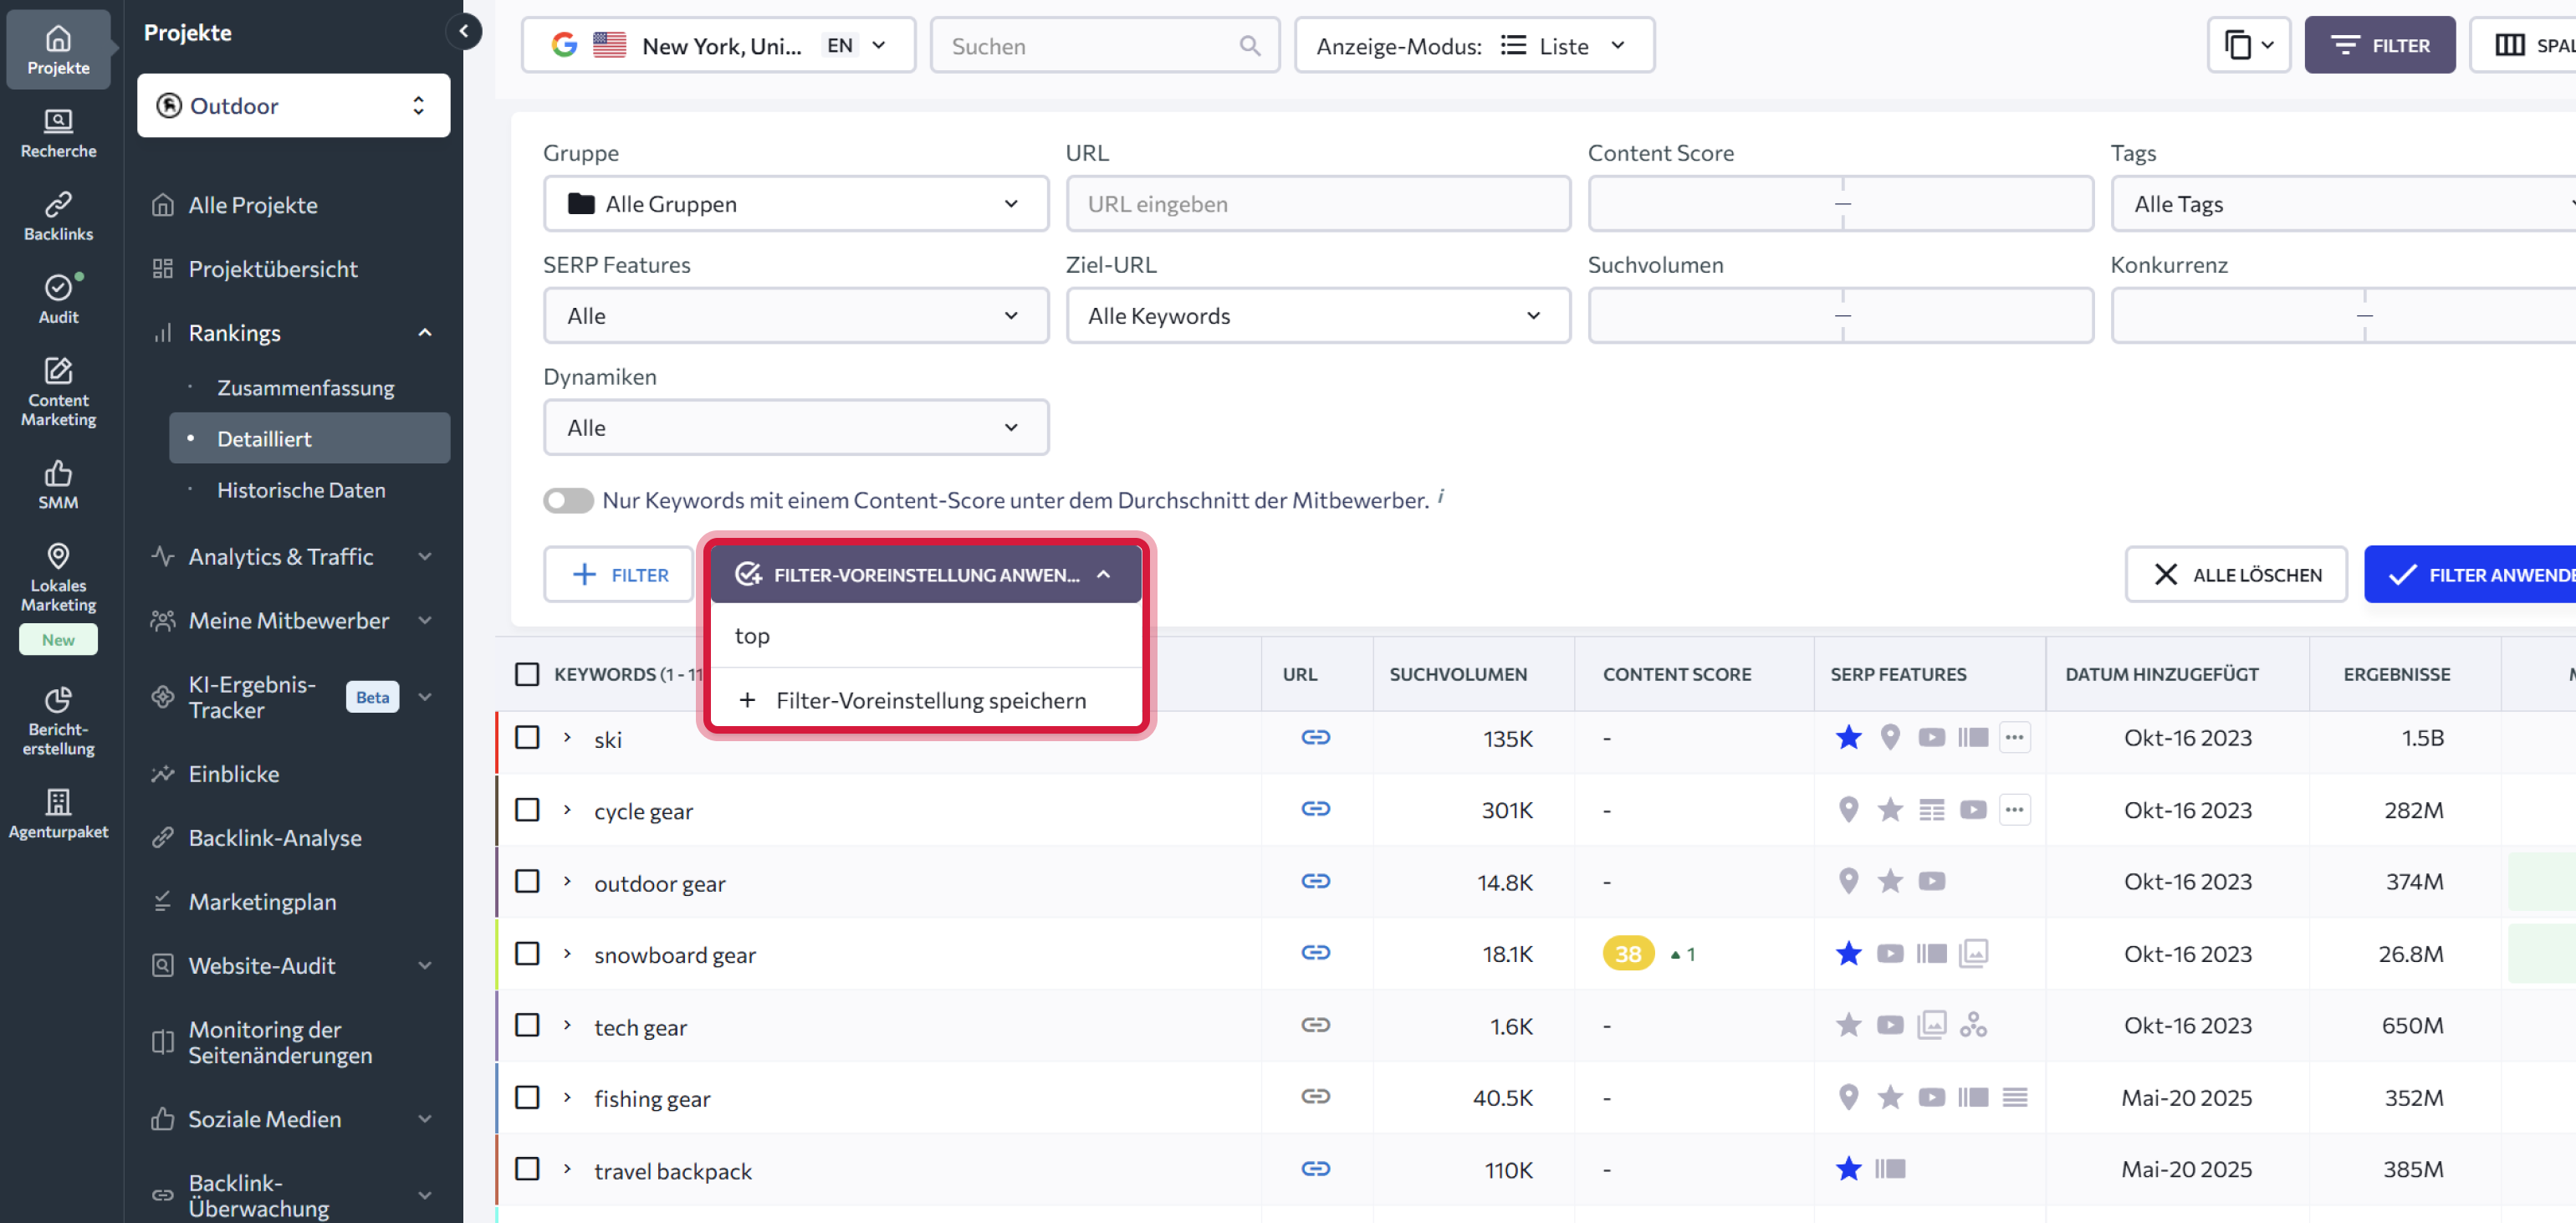The width and height of the screenshot is (2576, 1223).
Task: Check the ski keyword checkbox
Action: pos(527,737)
